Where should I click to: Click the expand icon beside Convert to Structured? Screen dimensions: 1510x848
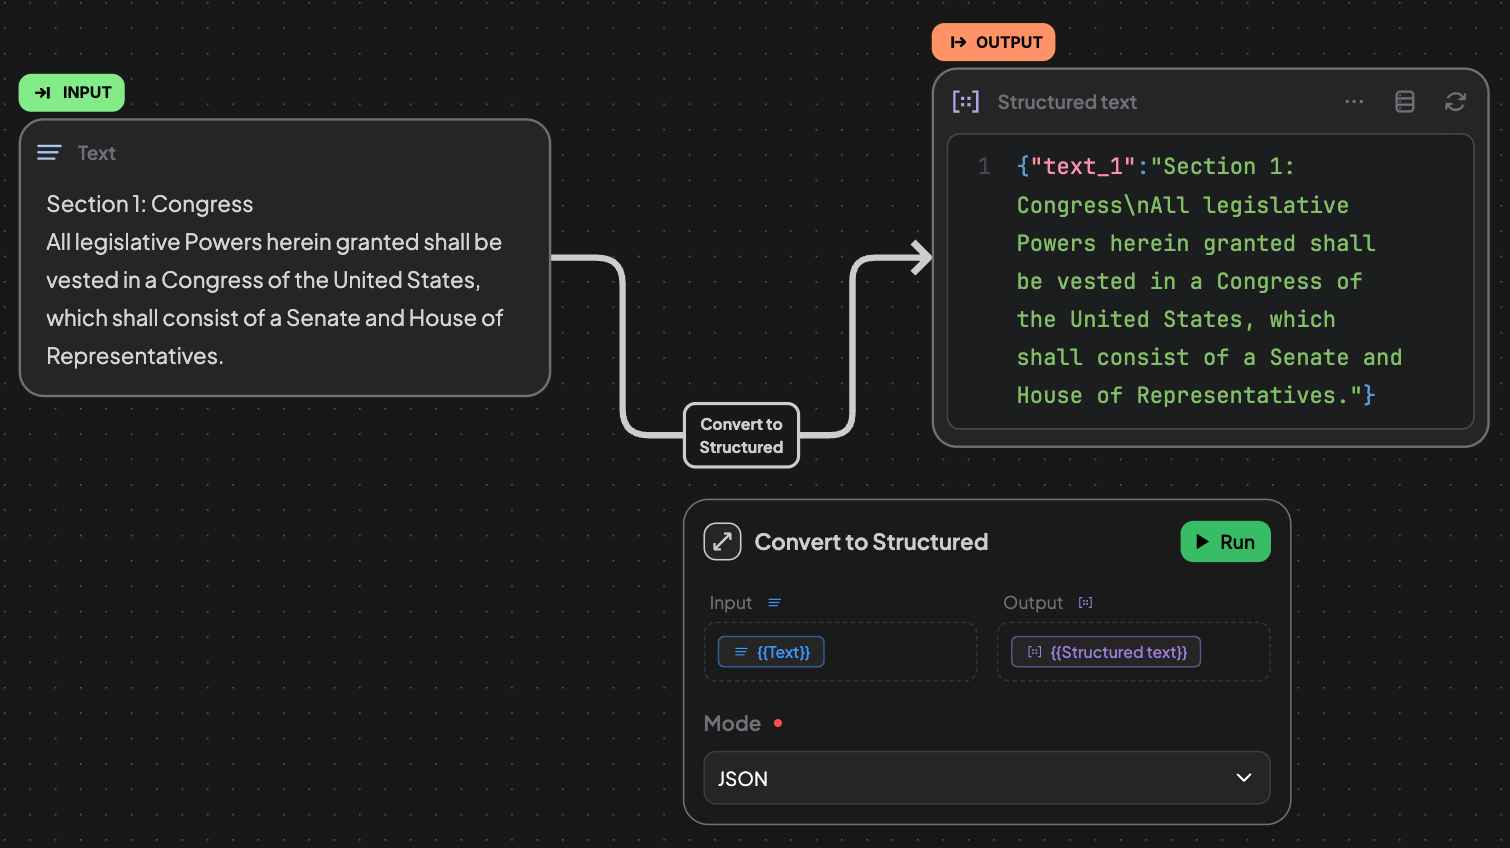point(722,542)
